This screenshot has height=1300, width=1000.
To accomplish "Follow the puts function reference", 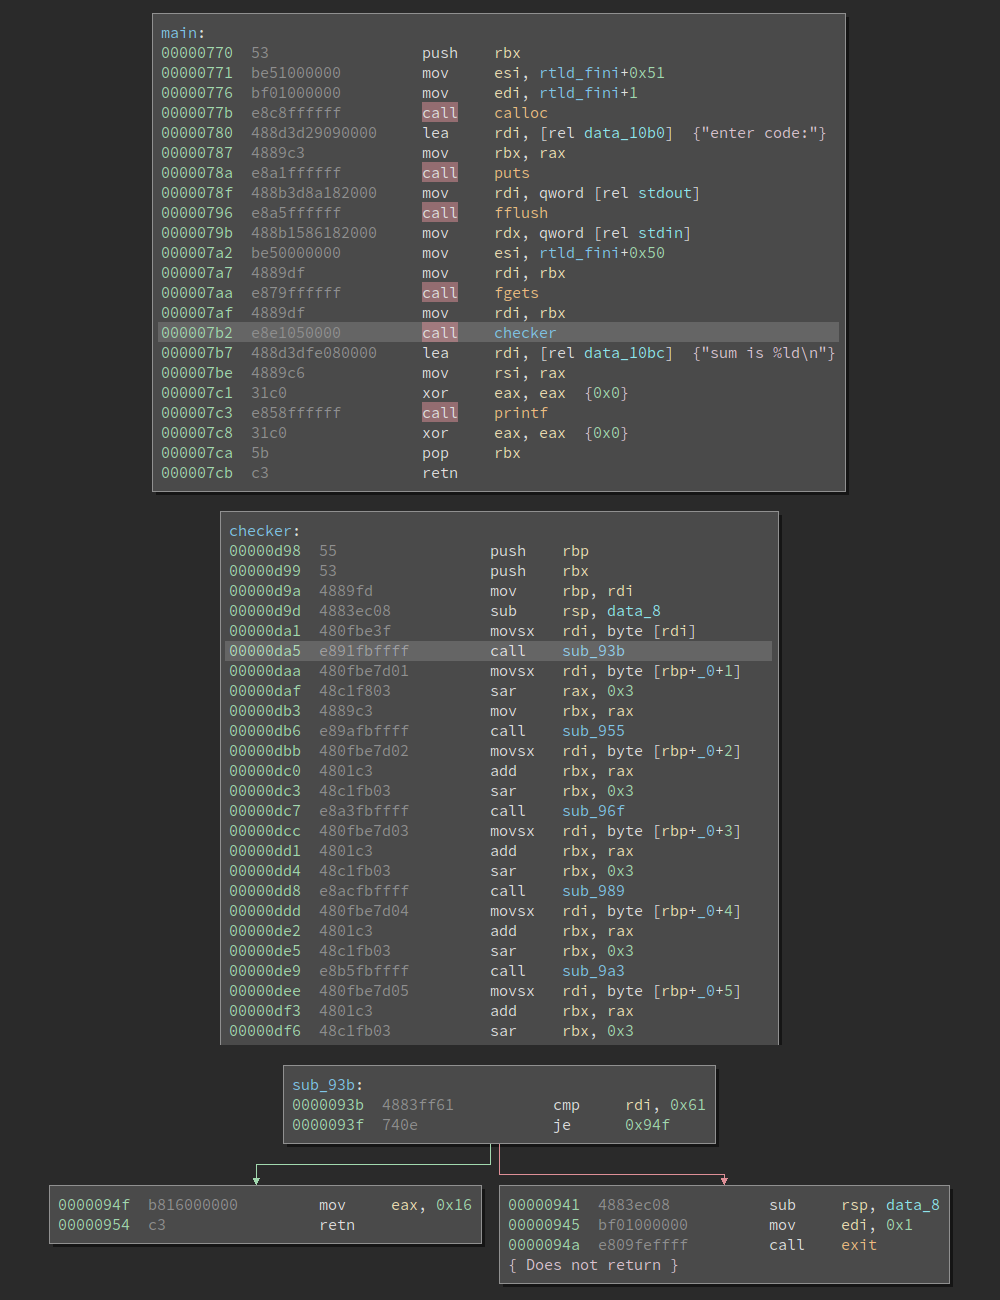I will (x=511, y=173).
